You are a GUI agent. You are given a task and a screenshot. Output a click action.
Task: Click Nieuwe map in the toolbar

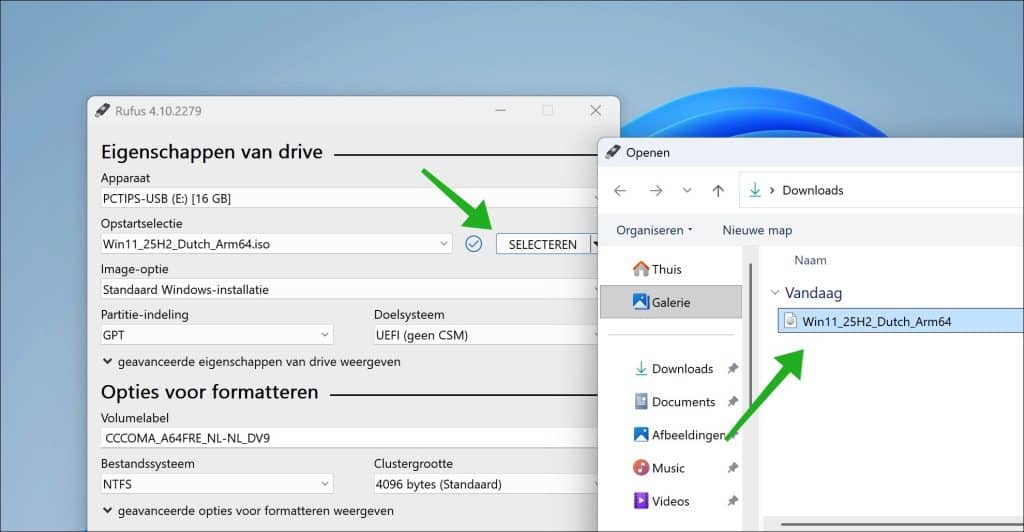[757, 230]
